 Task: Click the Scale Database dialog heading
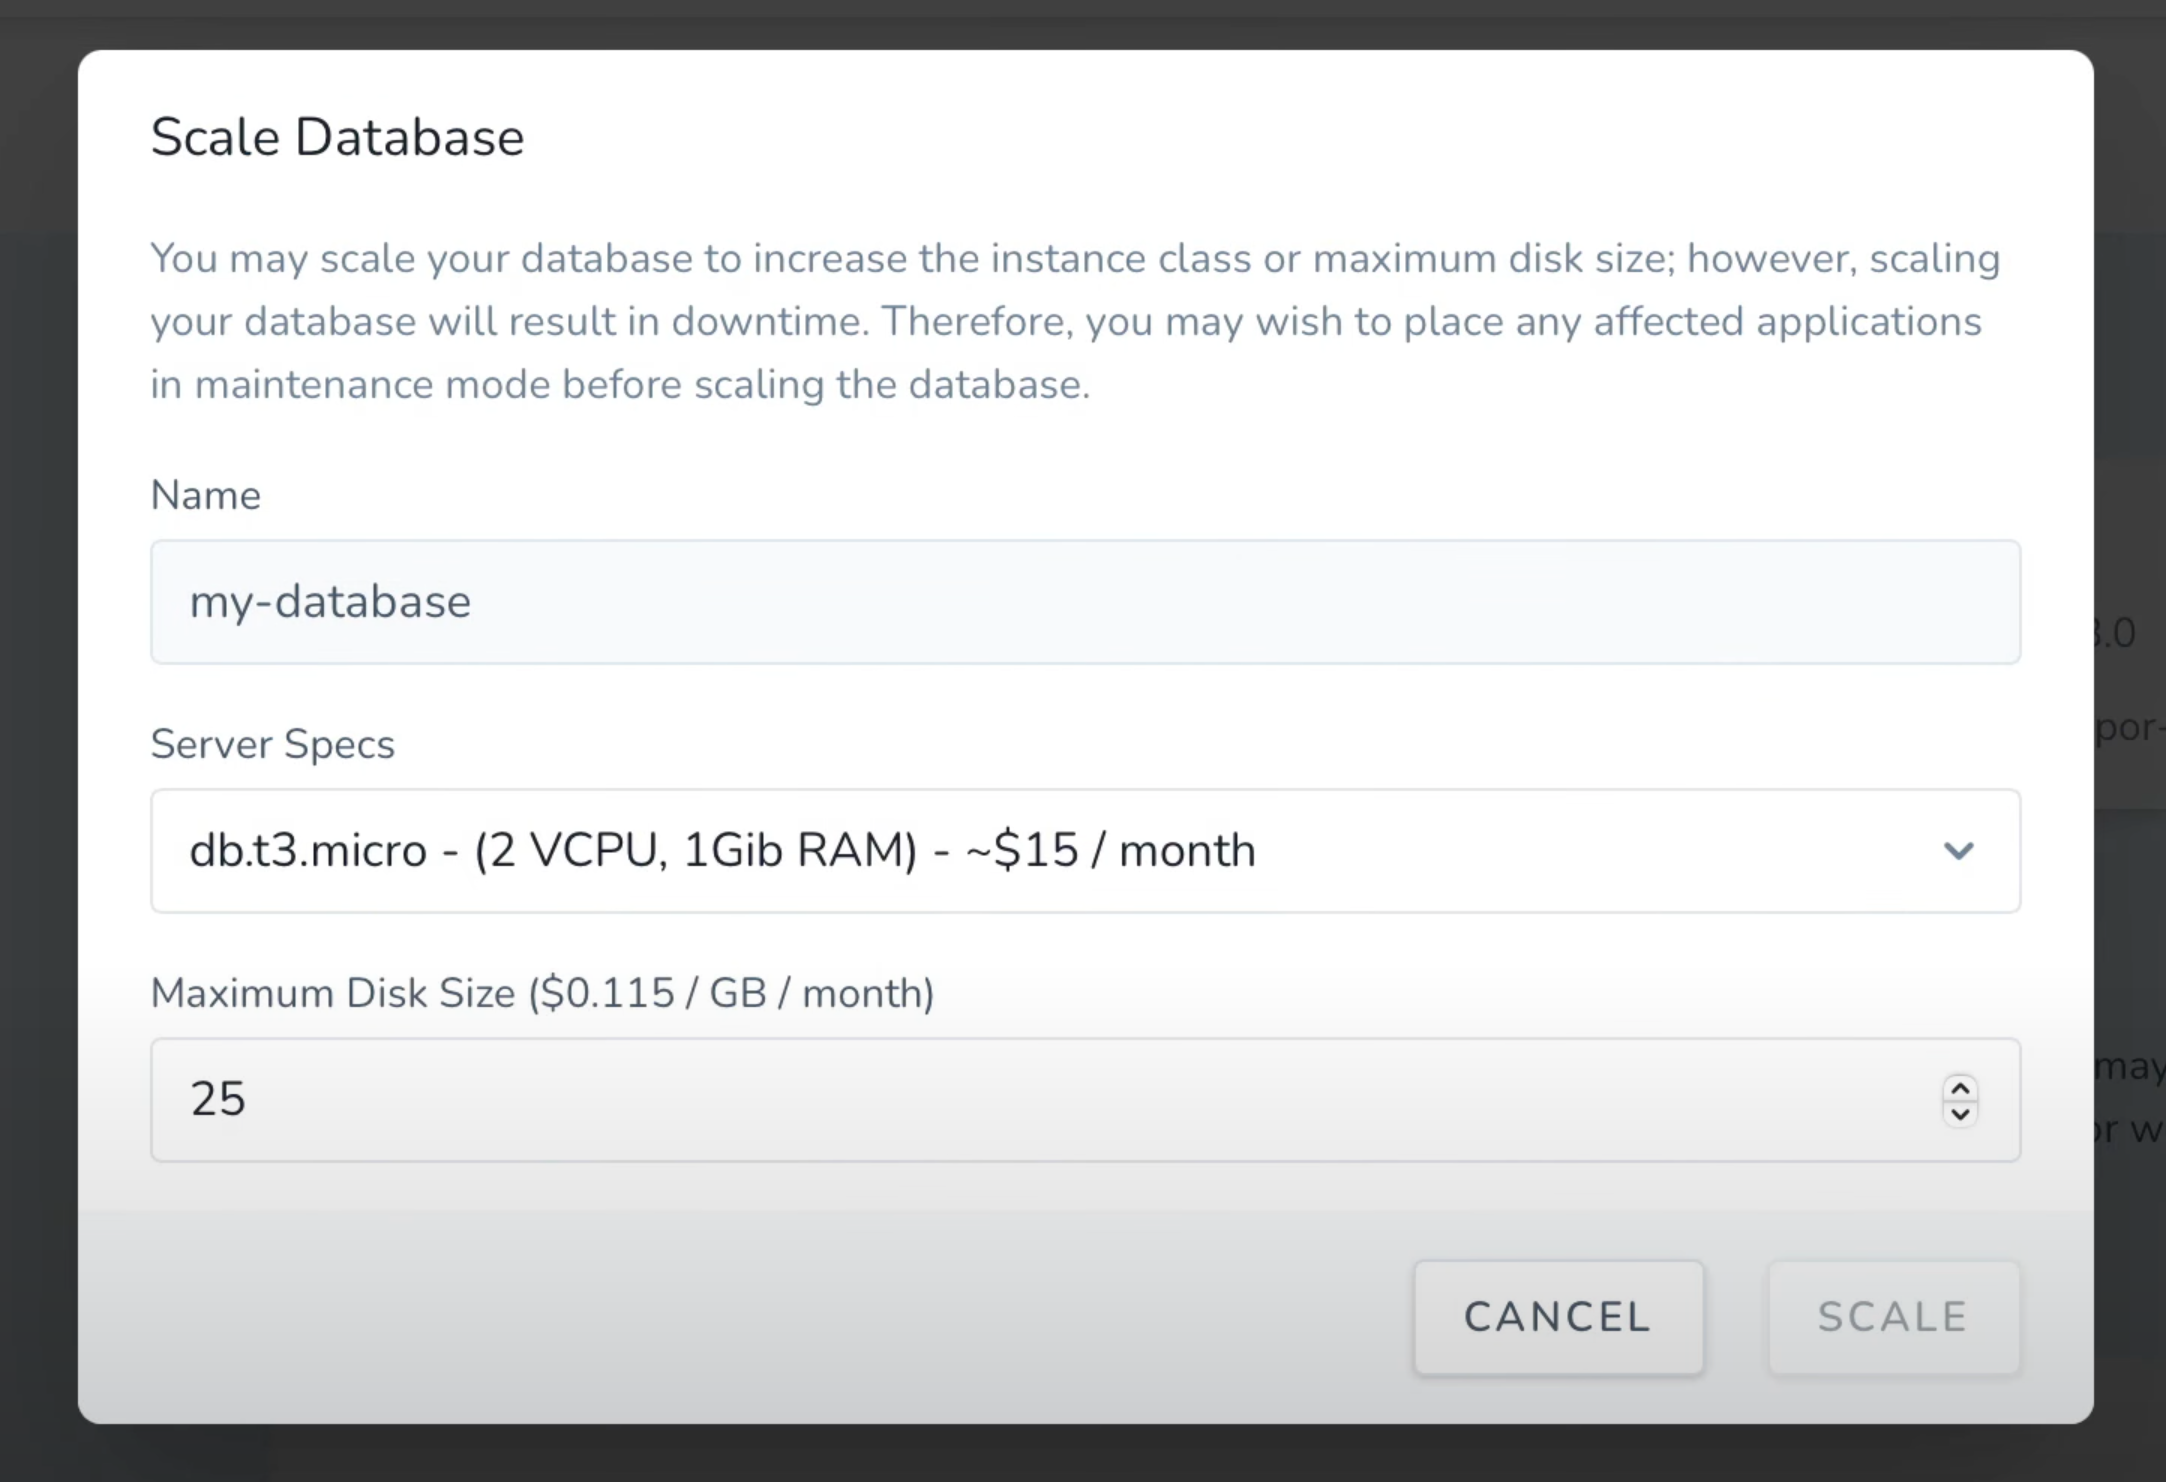(x=337, y=137)
